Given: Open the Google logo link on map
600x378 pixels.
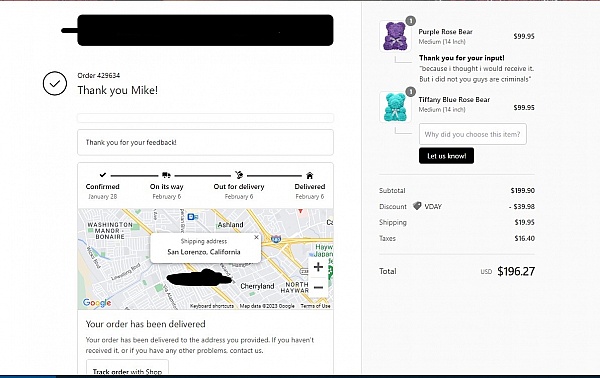Looking at the screenshot, I should tap(97, 303).
